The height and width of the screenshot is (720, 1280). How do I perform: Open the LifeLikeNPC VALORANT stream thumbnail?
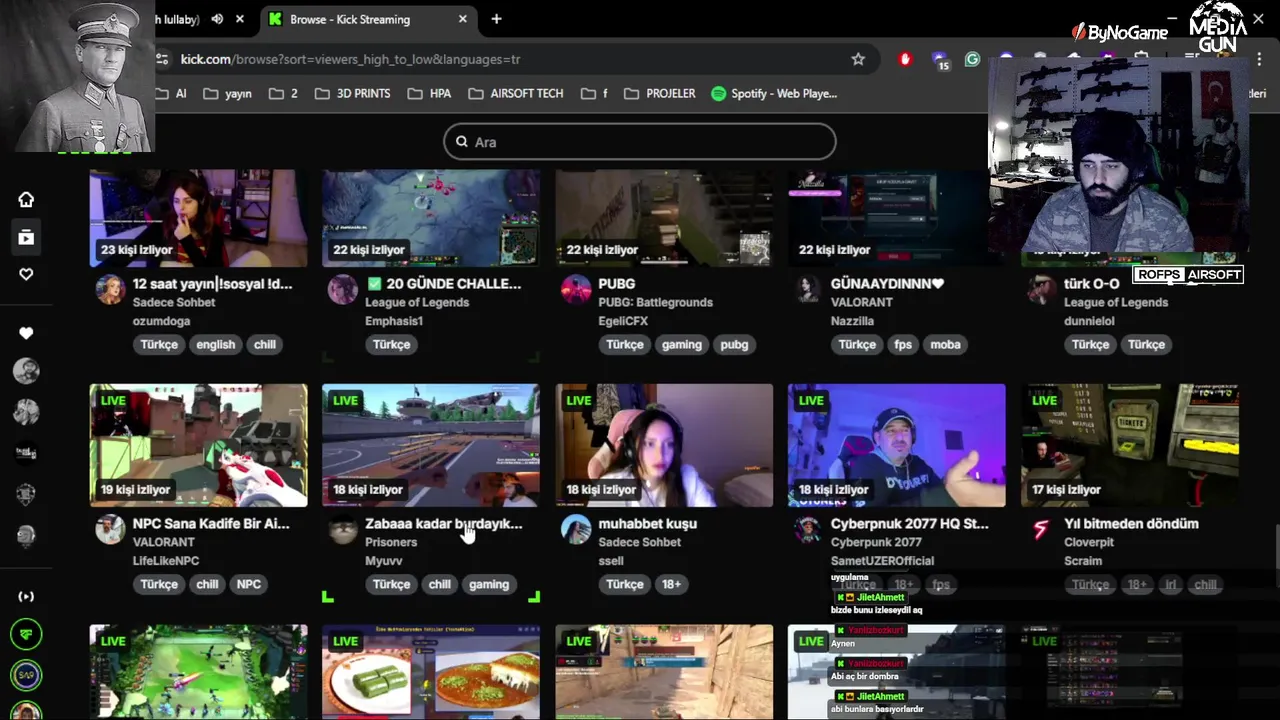[198, 445]
